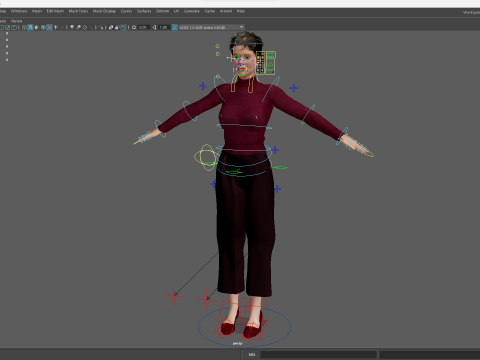Toggle the view transform icon beside color space dropdown
Viewport: 480px width, 360px height.
(175, 27)
